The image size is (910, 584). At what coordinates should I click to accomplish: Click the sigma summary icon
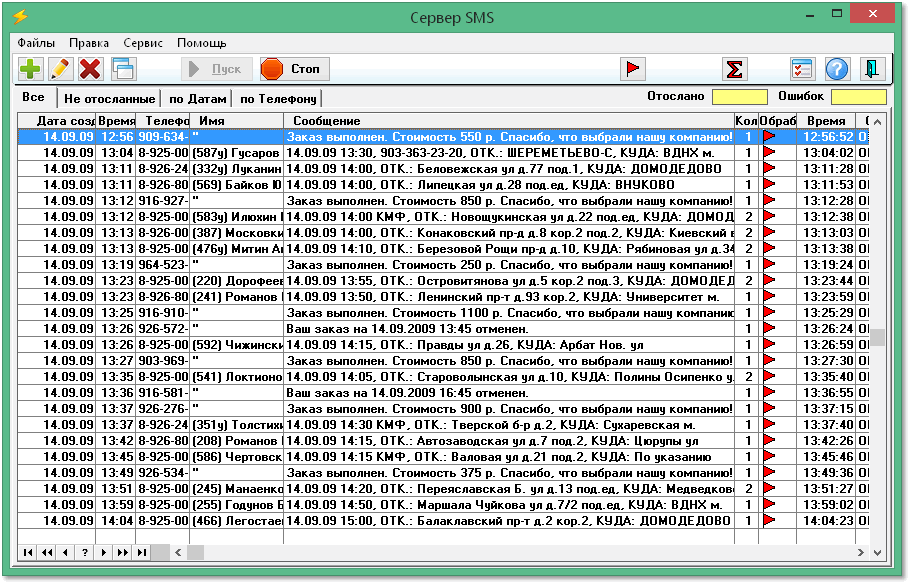(735, 69)
